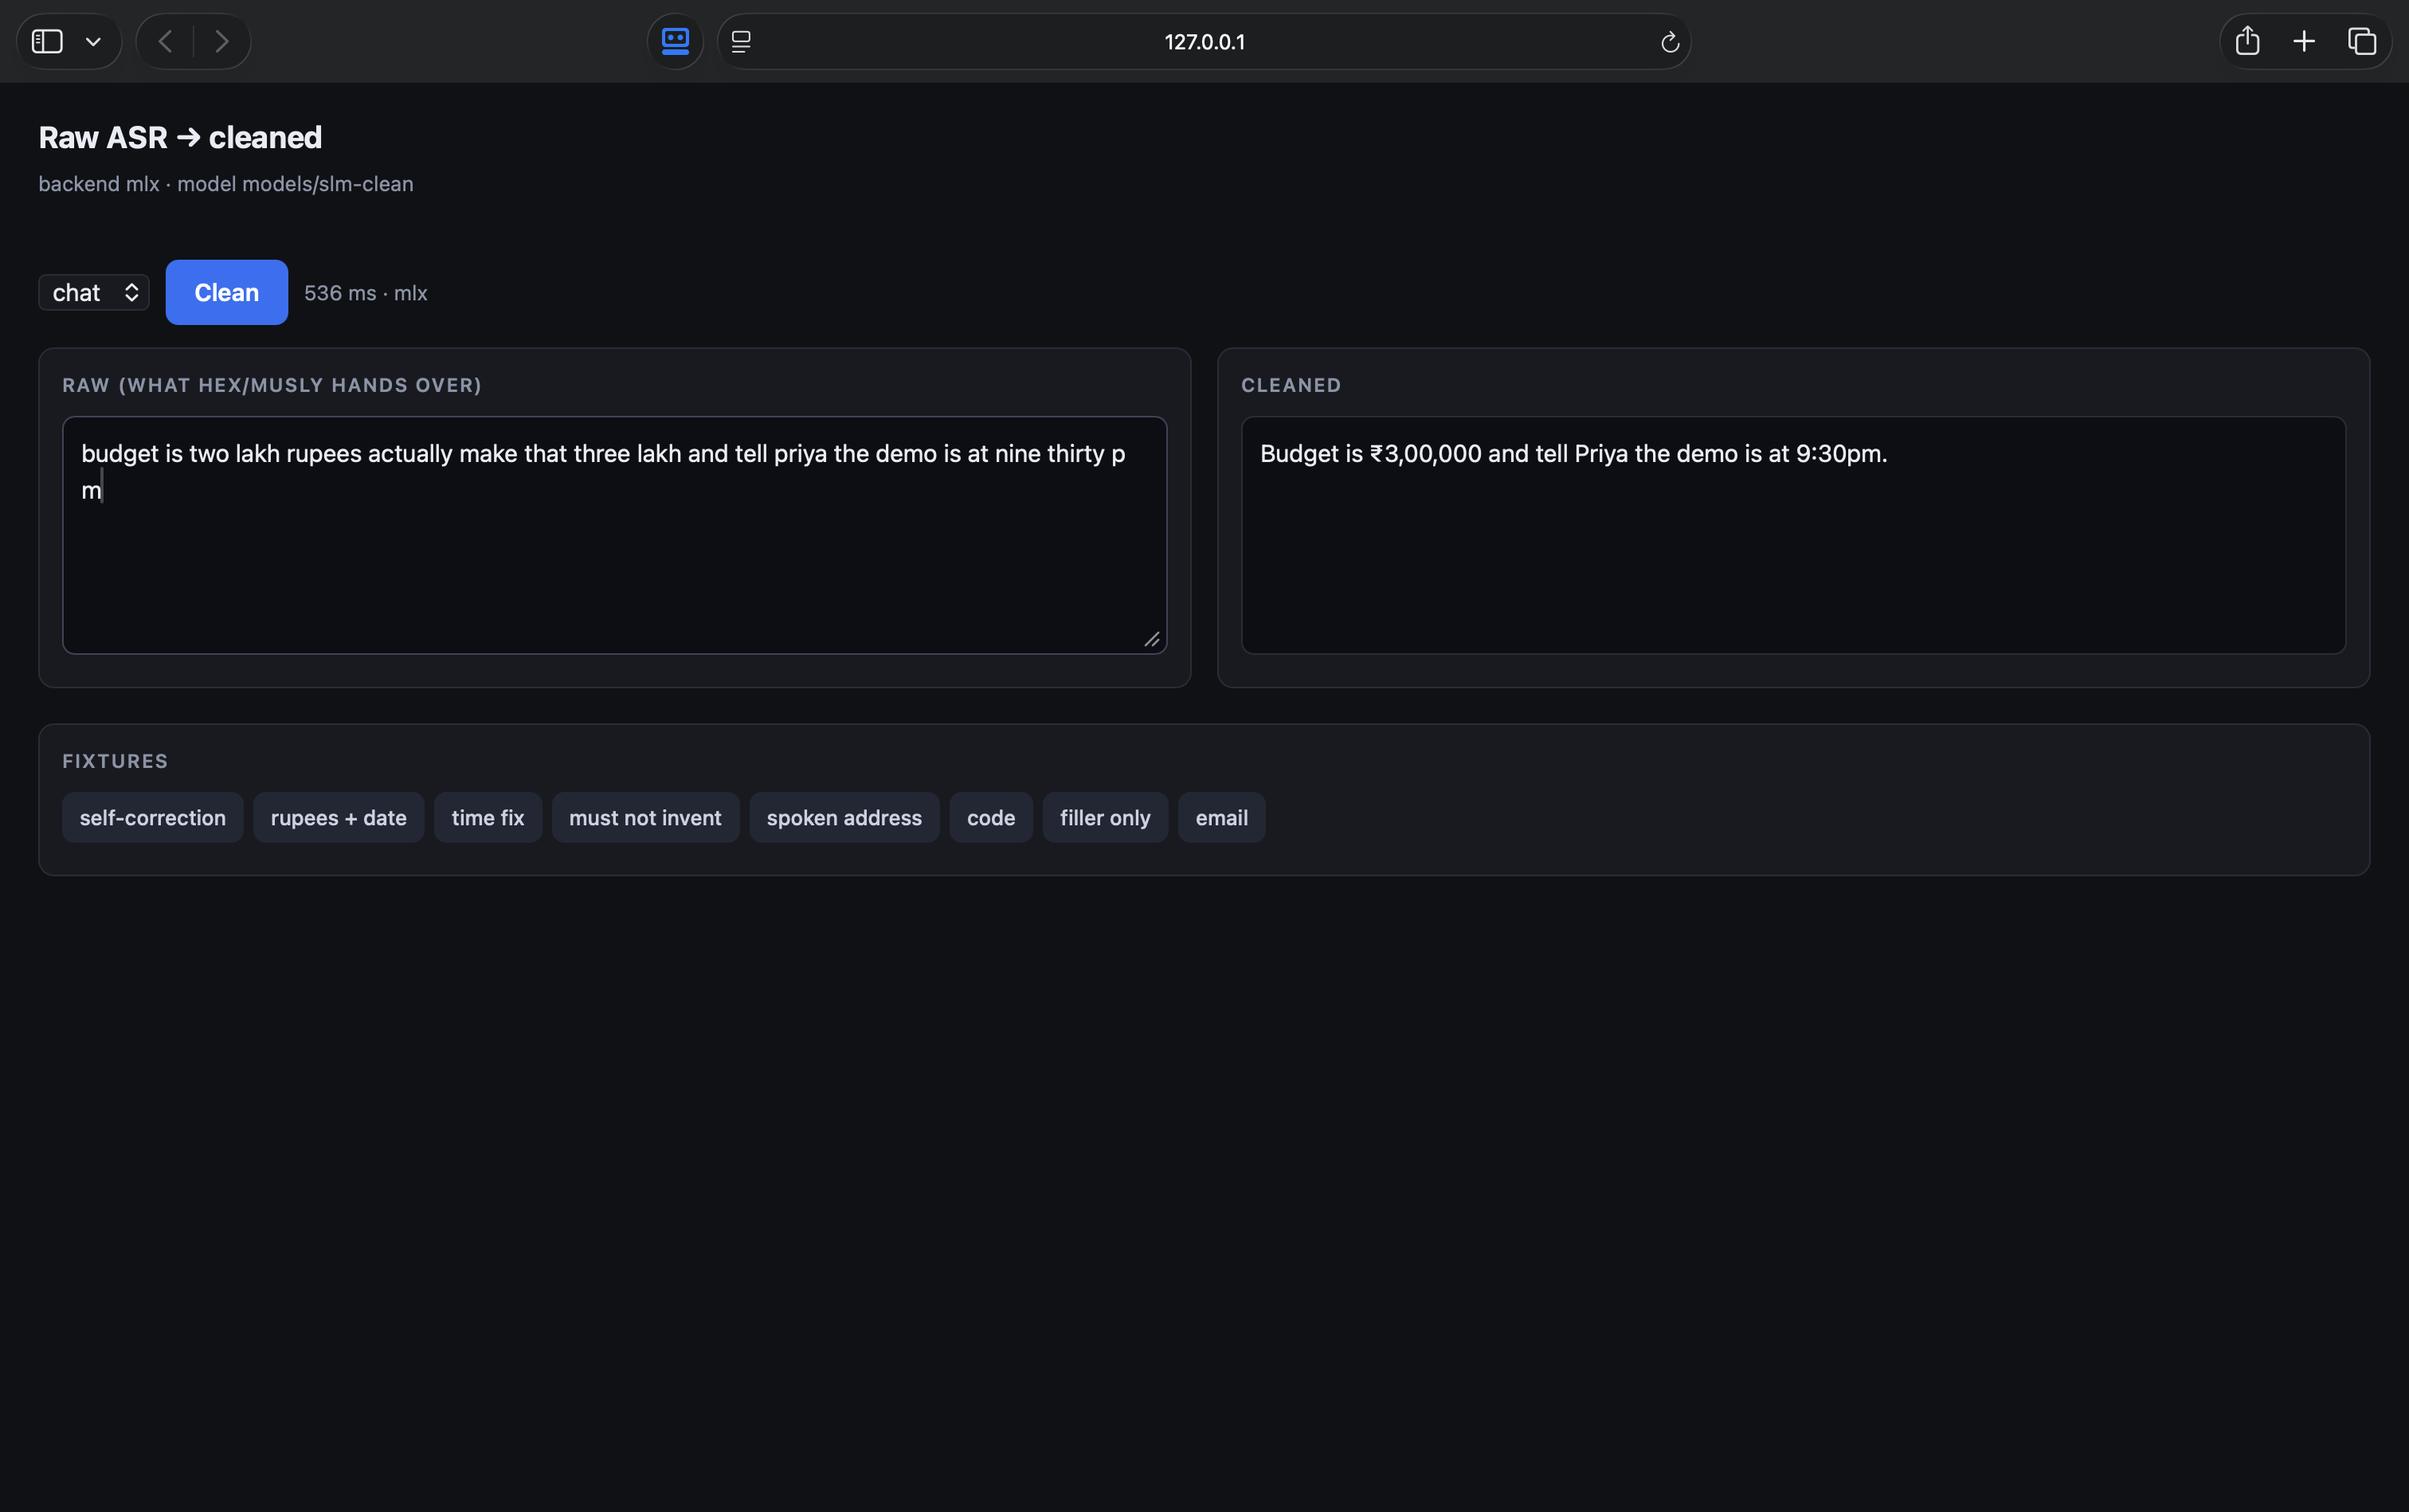This screenshot has width=2409, height=1512.
Task: Click the 127.0.0.1 address bar
Action: [1204, 41]
